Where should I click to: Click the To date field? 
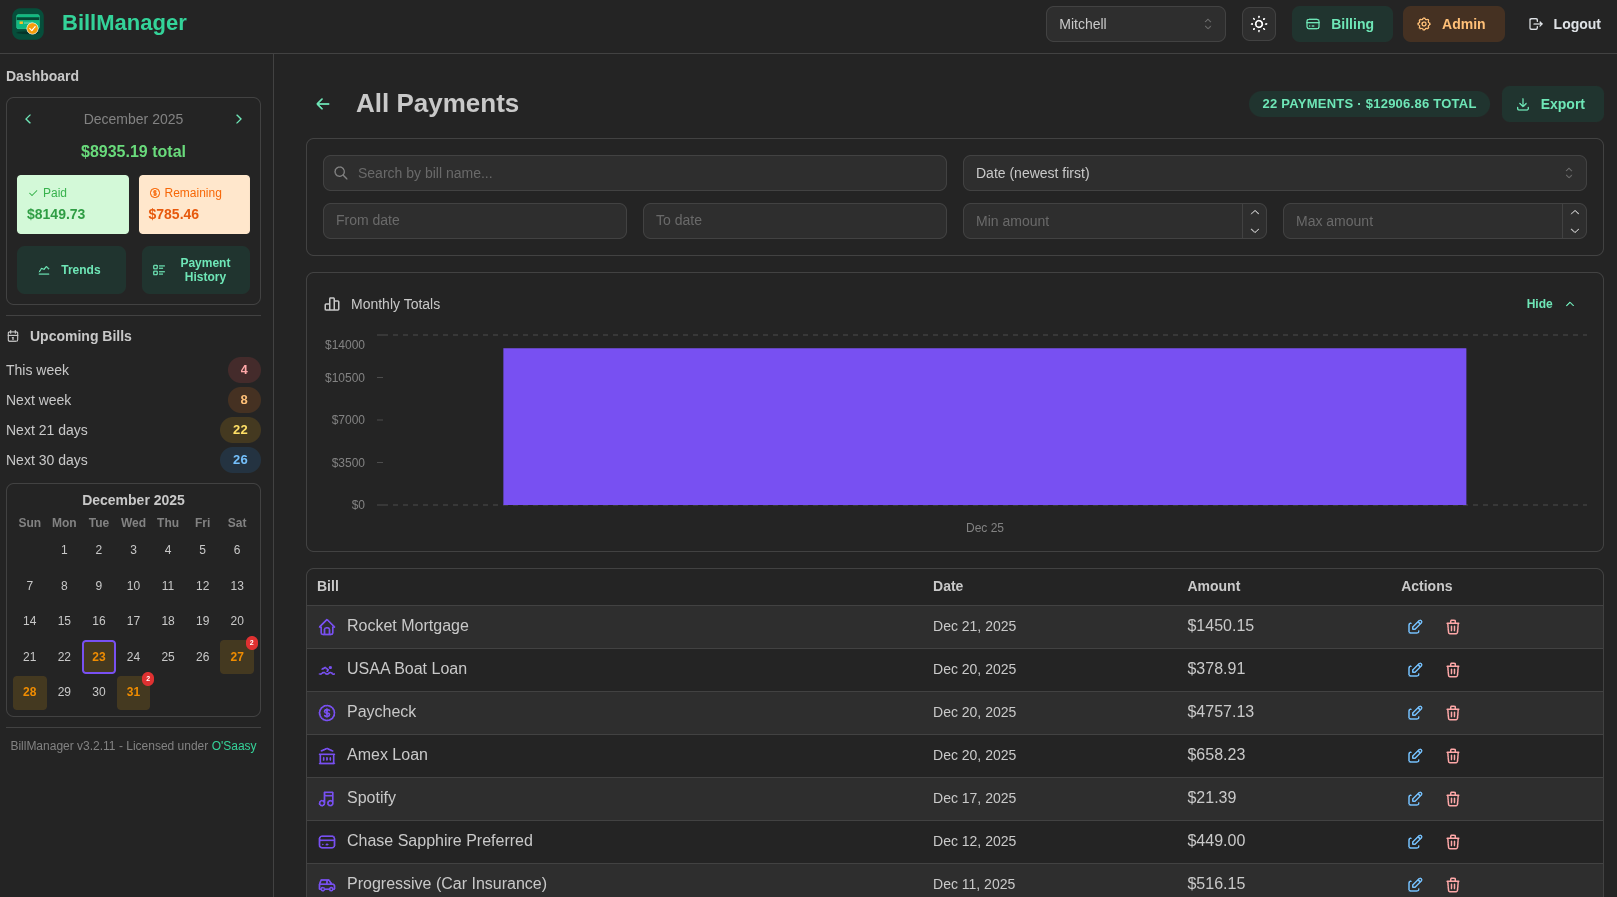click(x=795, y=221)
